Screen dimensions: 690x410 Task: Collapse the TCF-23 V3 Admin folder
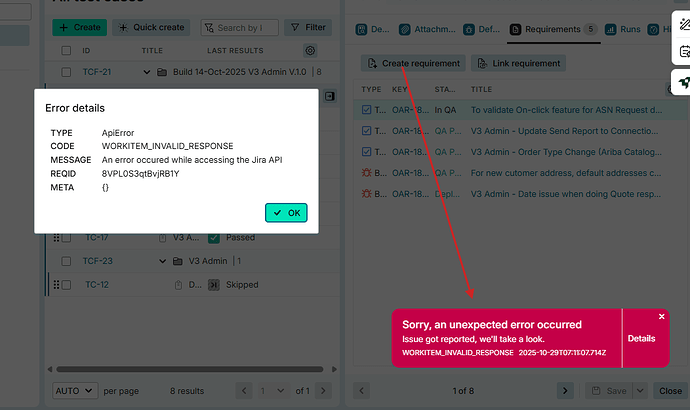coord(162,261)
